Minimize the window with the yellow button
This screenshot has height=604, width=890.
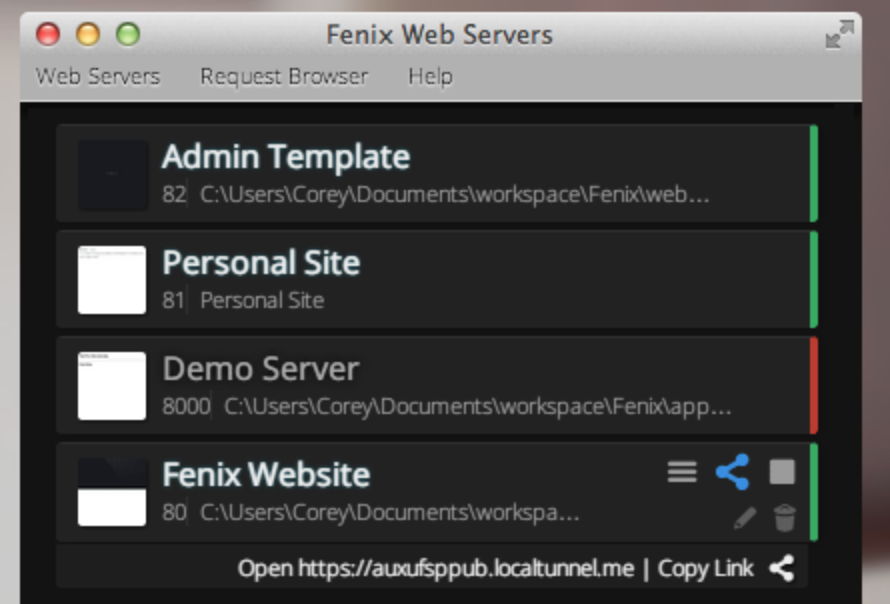pyautogui.click(x=88, y=35)
